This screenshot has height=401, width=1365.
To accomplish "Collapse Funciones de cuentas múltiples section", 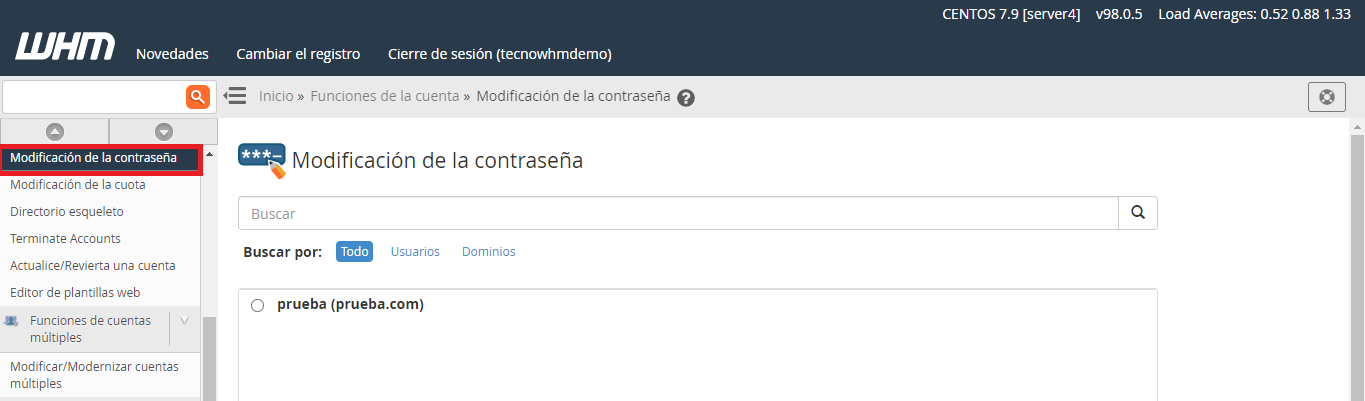I will tap(184, 321).
